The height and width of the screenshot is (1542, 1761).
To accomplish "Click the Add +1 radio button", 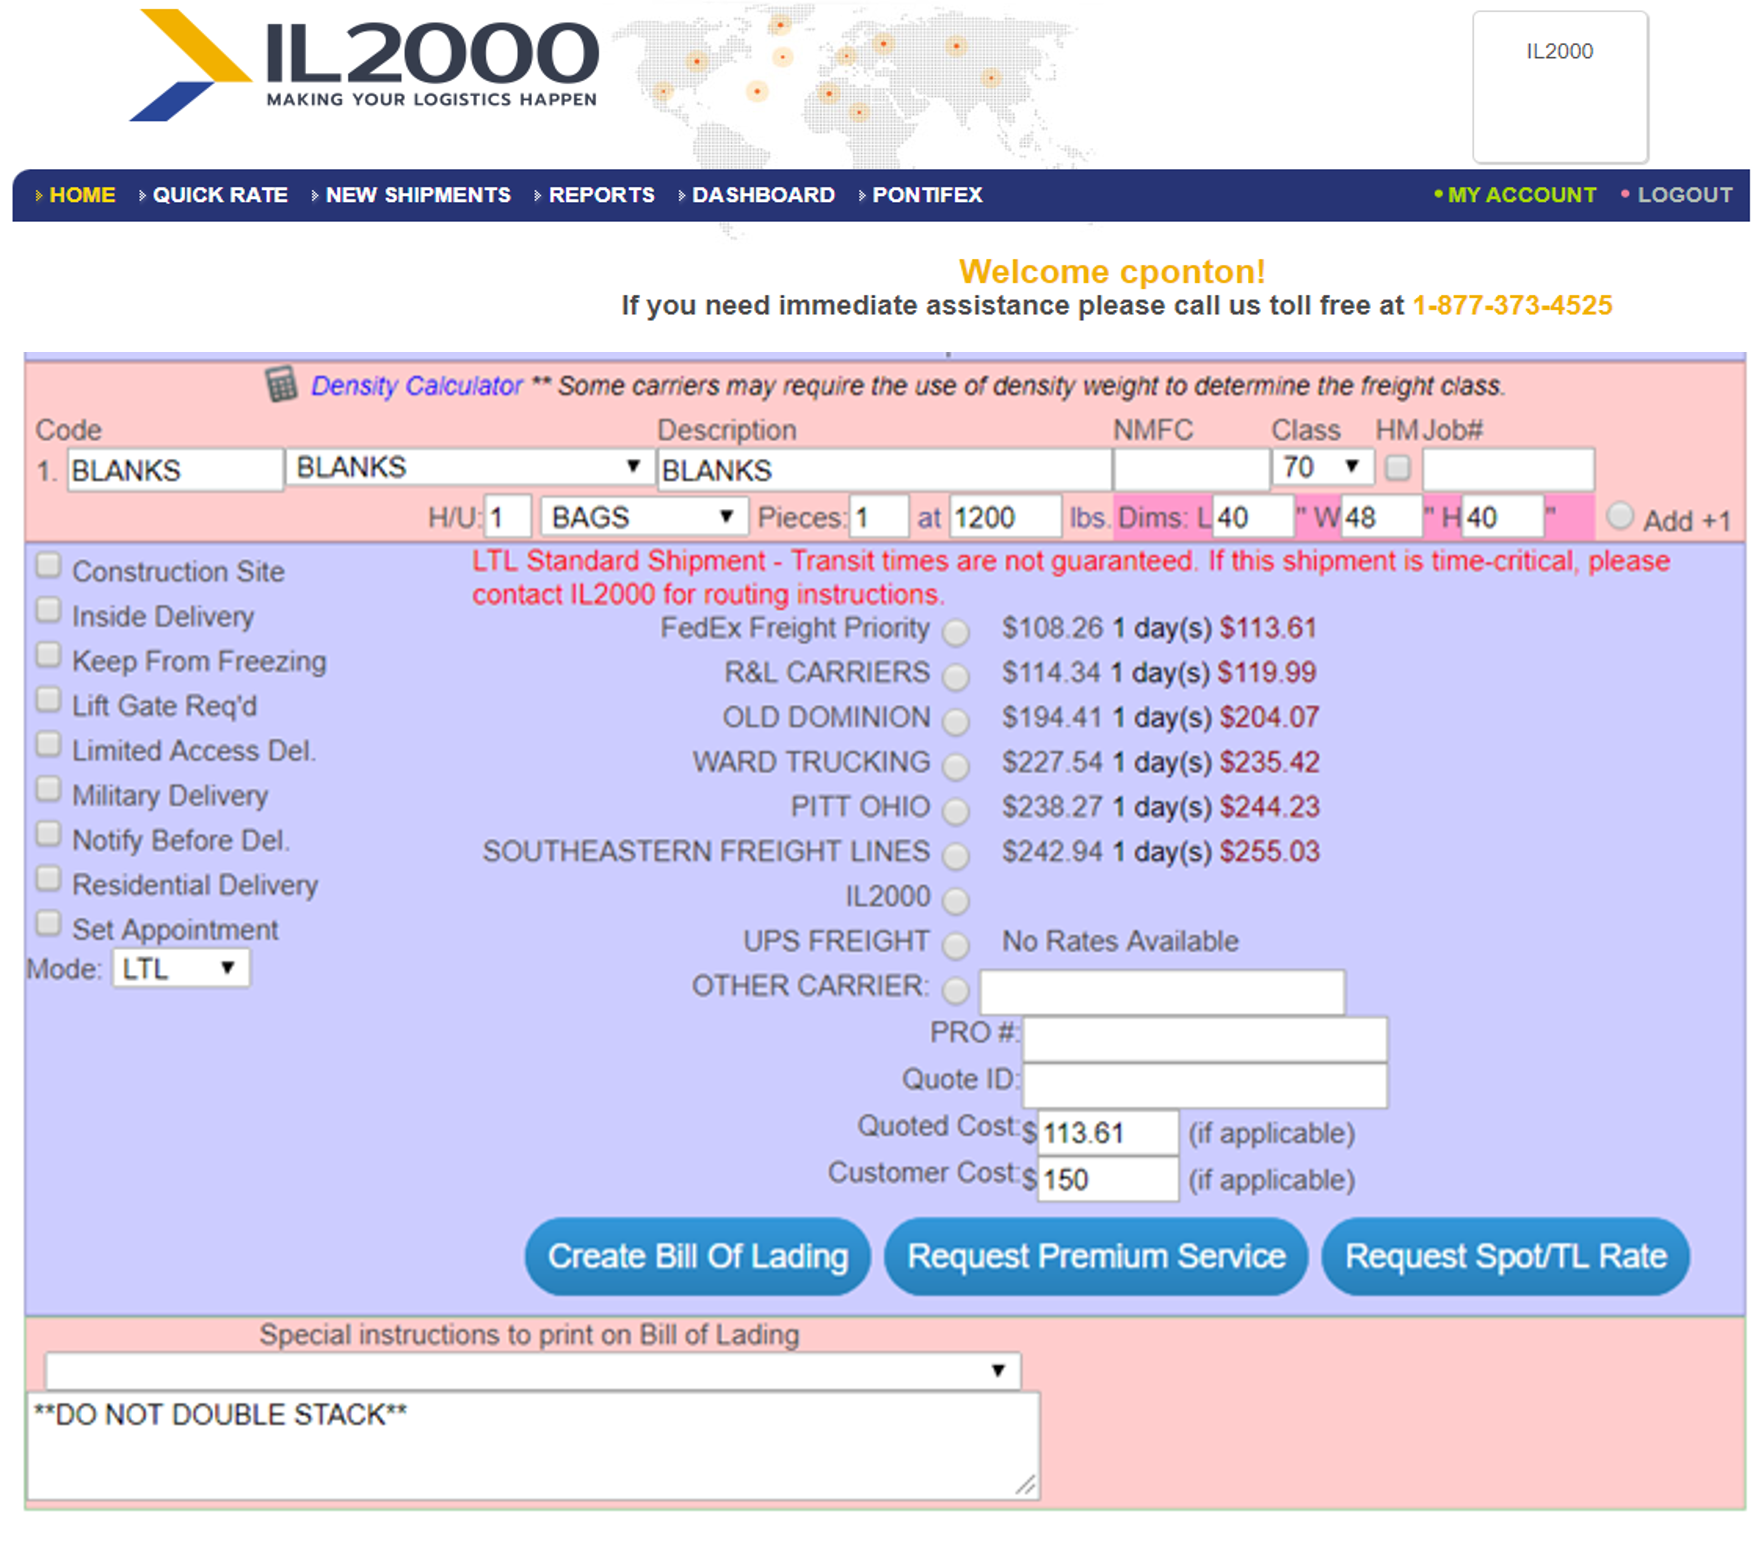I will pyautogui.click(x=1619, y=517).
